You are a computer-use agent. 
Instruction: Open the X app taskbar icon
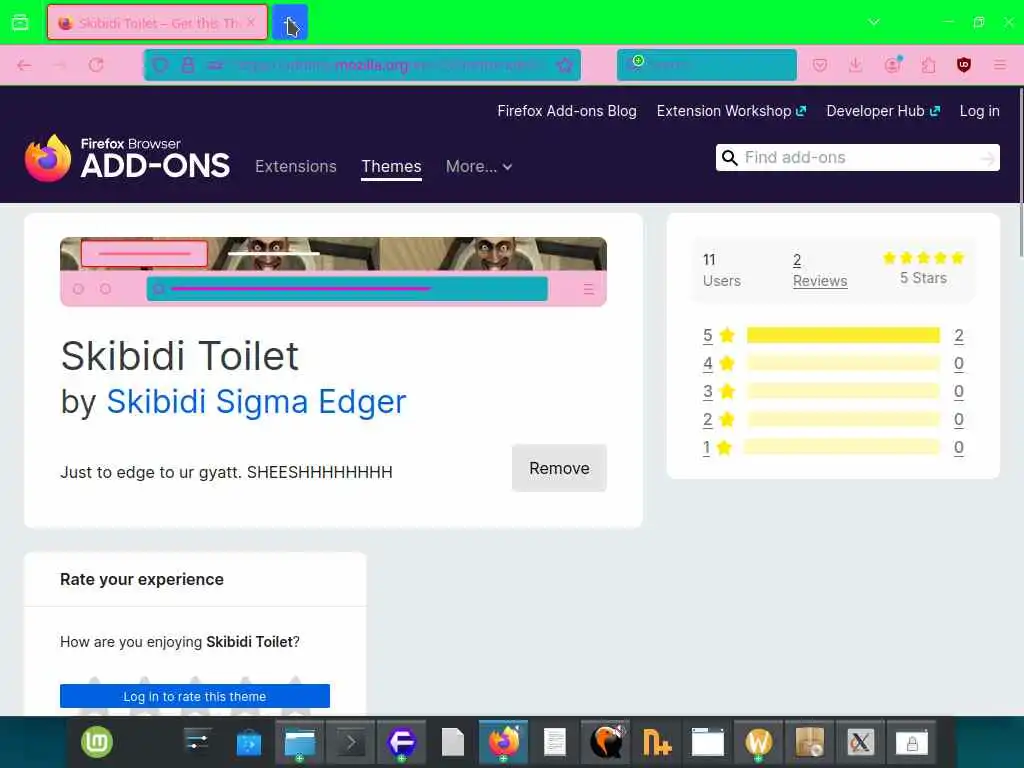click(860, 743)
